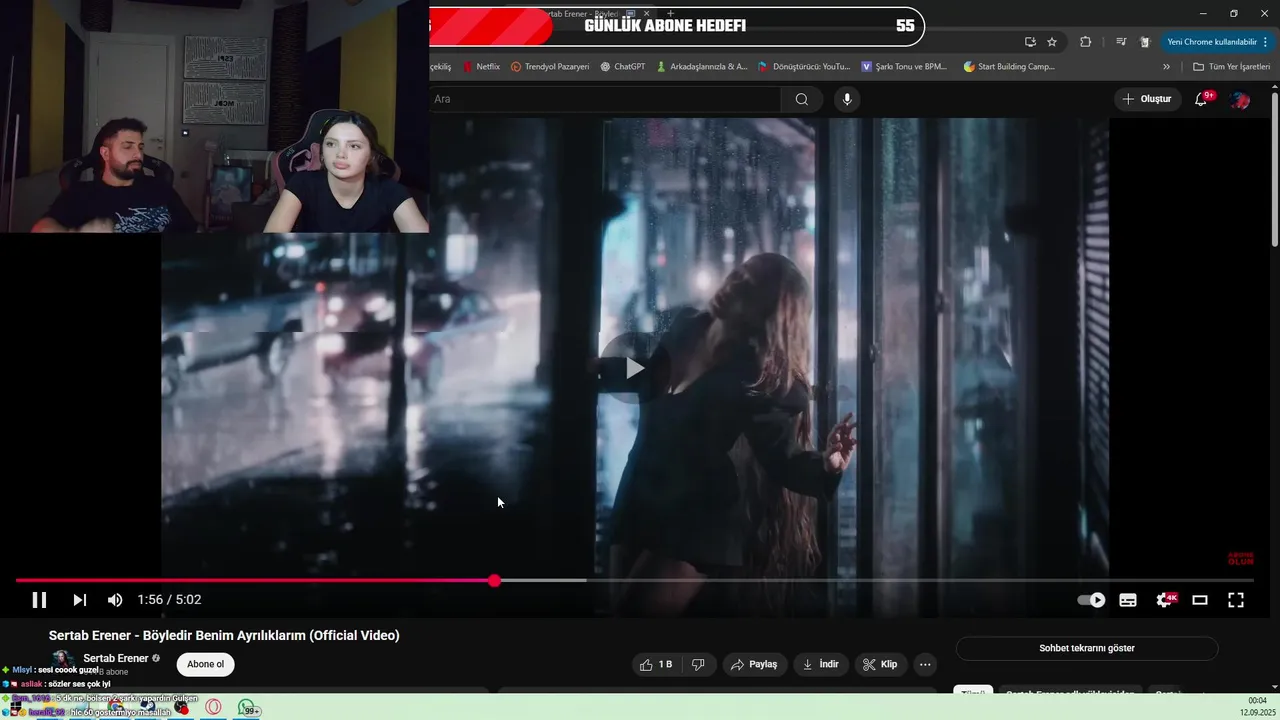Click the install app icon in address bar
The image size is (1280, 720).
pyautogui.click(x=1030, y=42)
